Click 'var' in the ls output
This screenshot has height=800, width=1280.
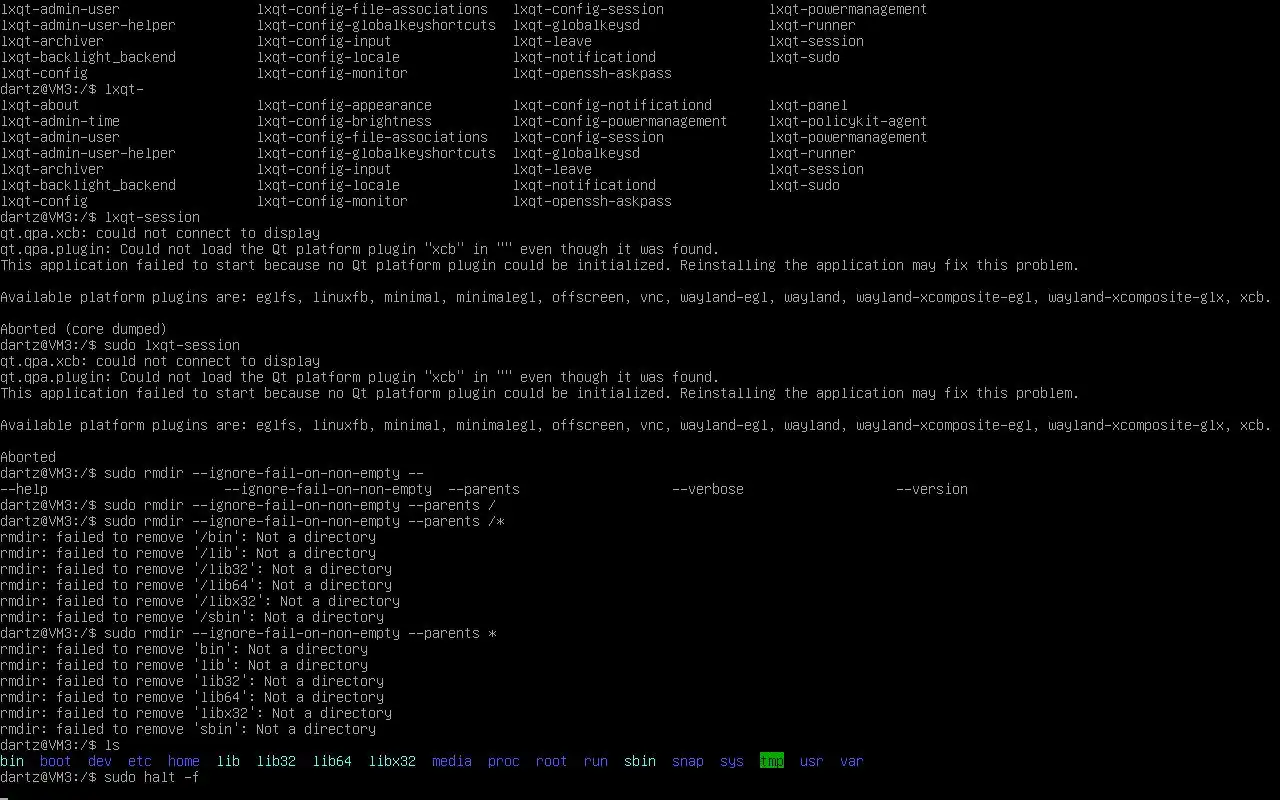click(x=852, y=761)
